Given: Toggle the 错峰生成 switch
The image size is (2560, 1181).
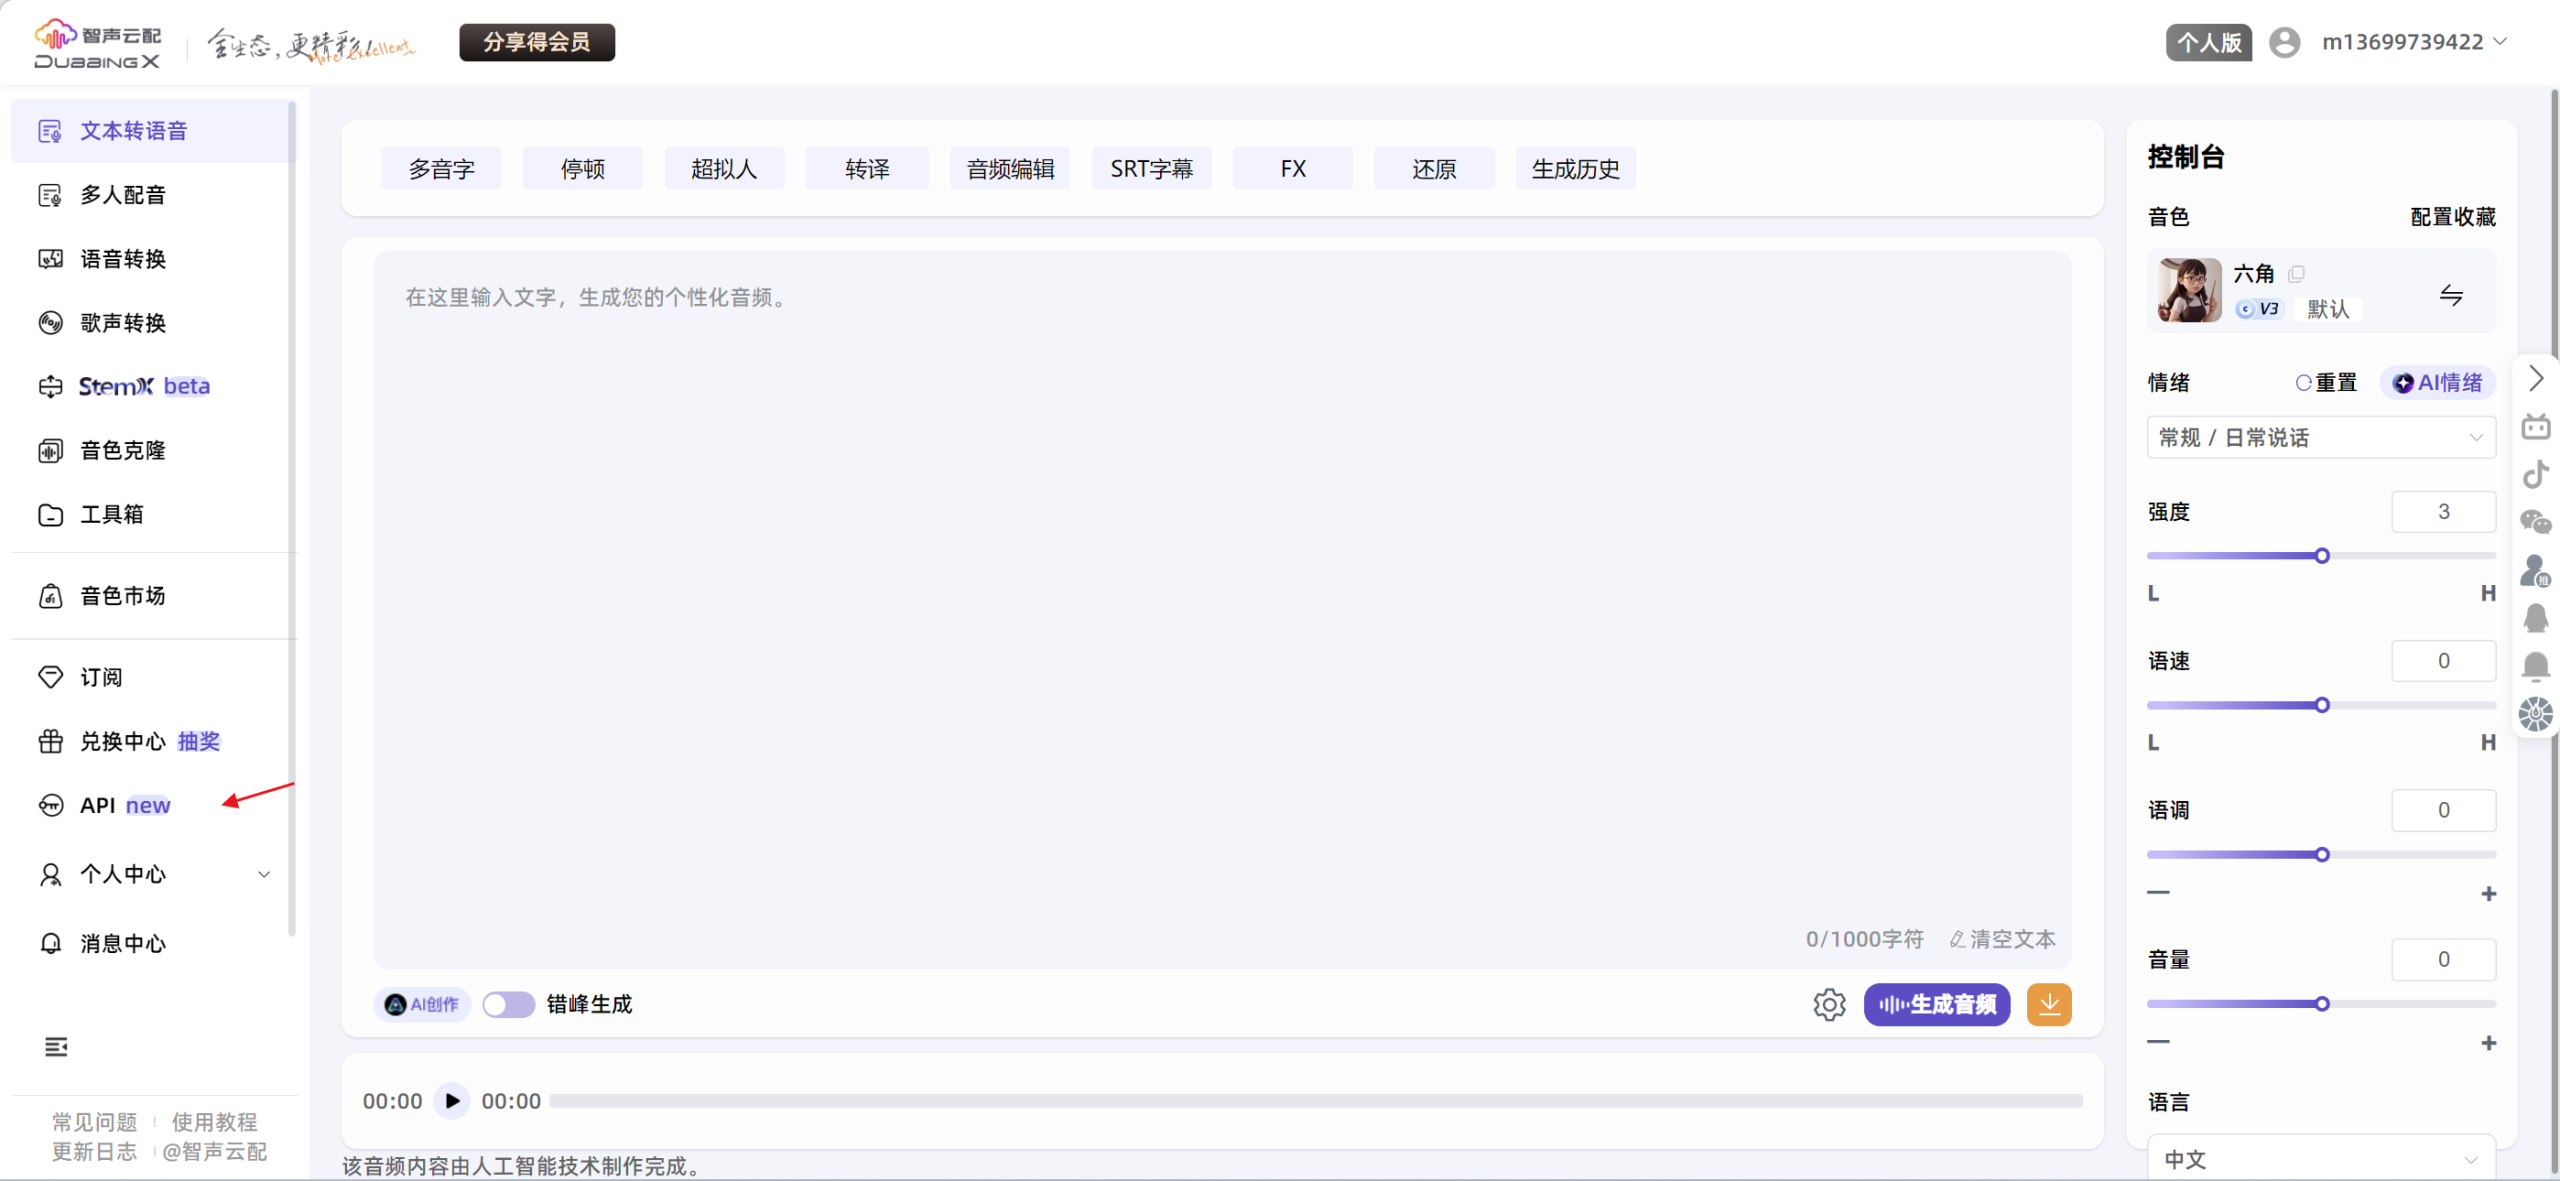Looking at the screenshot, I should click(x=508, y=1004).
